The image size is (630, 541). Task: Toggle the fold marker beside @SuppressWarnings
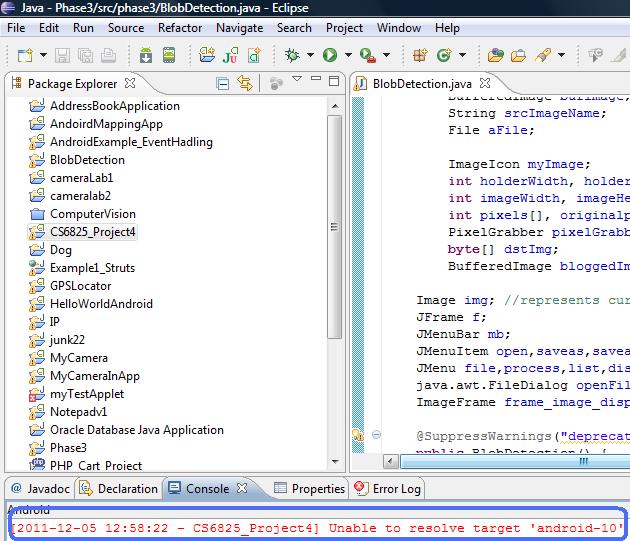tap(376, 435)
